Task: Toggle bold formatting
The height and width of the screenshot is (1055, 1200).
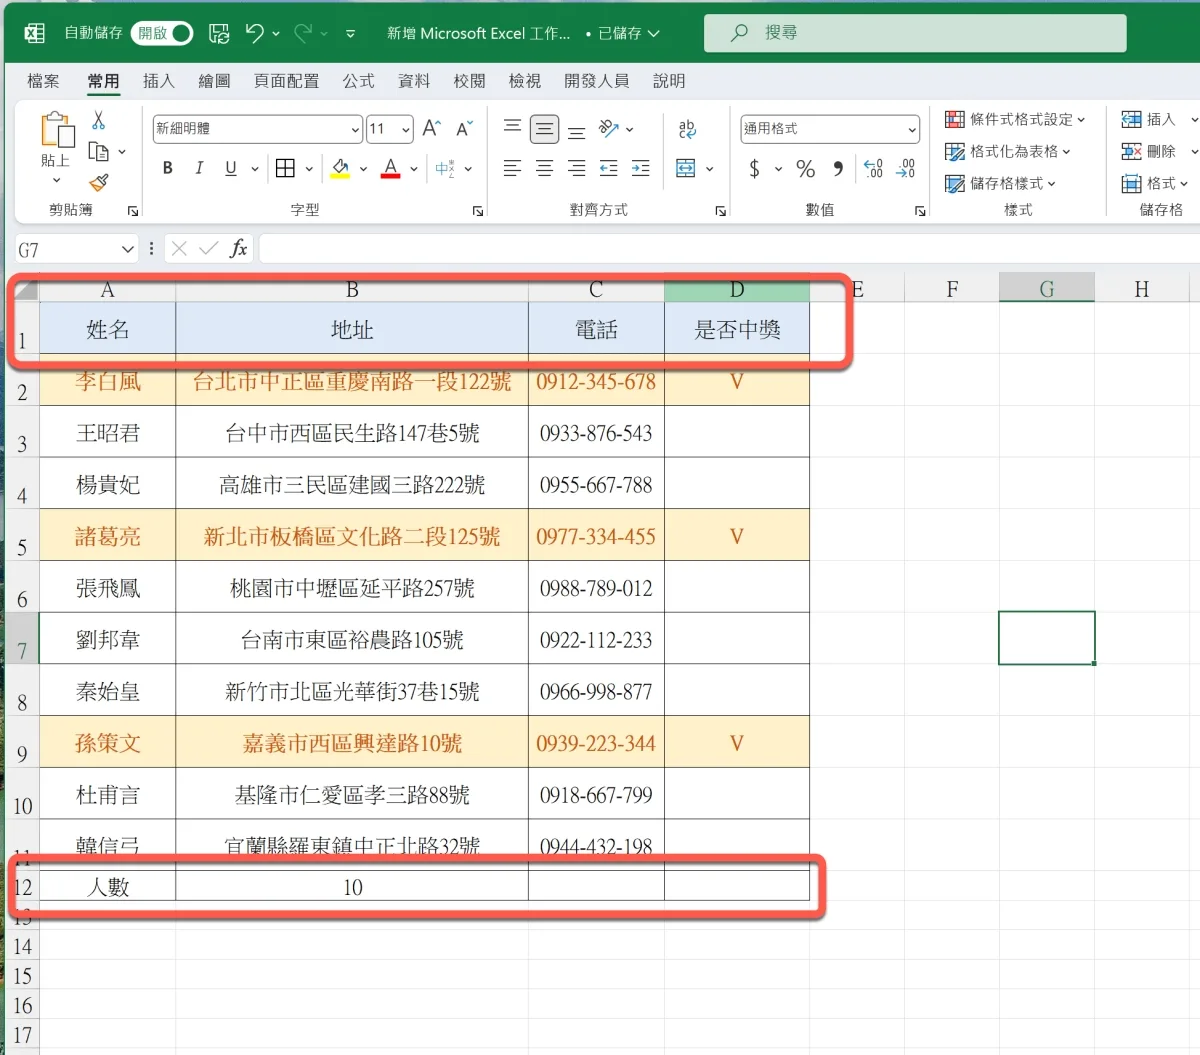Action: (168, 168)
